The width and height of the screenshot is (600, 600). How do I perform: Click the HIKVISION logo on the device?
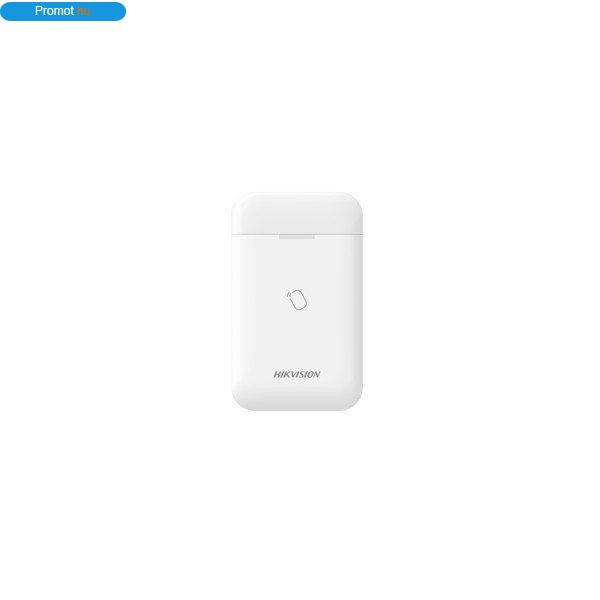tap(297, 374)
